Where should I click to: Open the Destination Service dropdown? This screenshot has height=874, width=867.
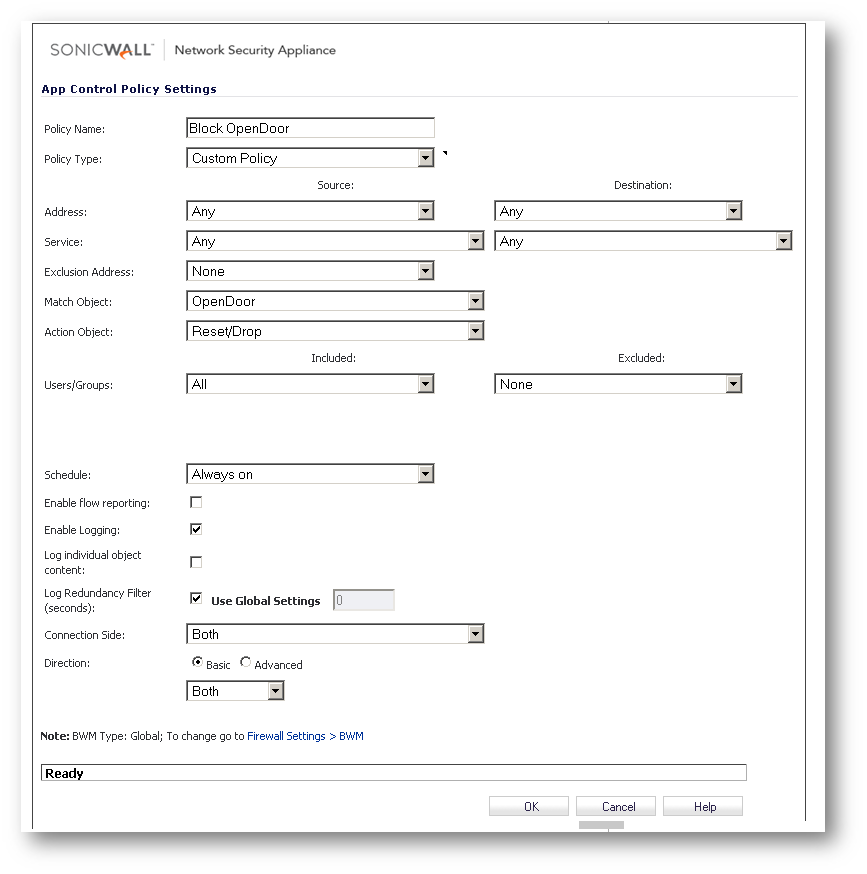pyautogui.click(x=643, y=241)
